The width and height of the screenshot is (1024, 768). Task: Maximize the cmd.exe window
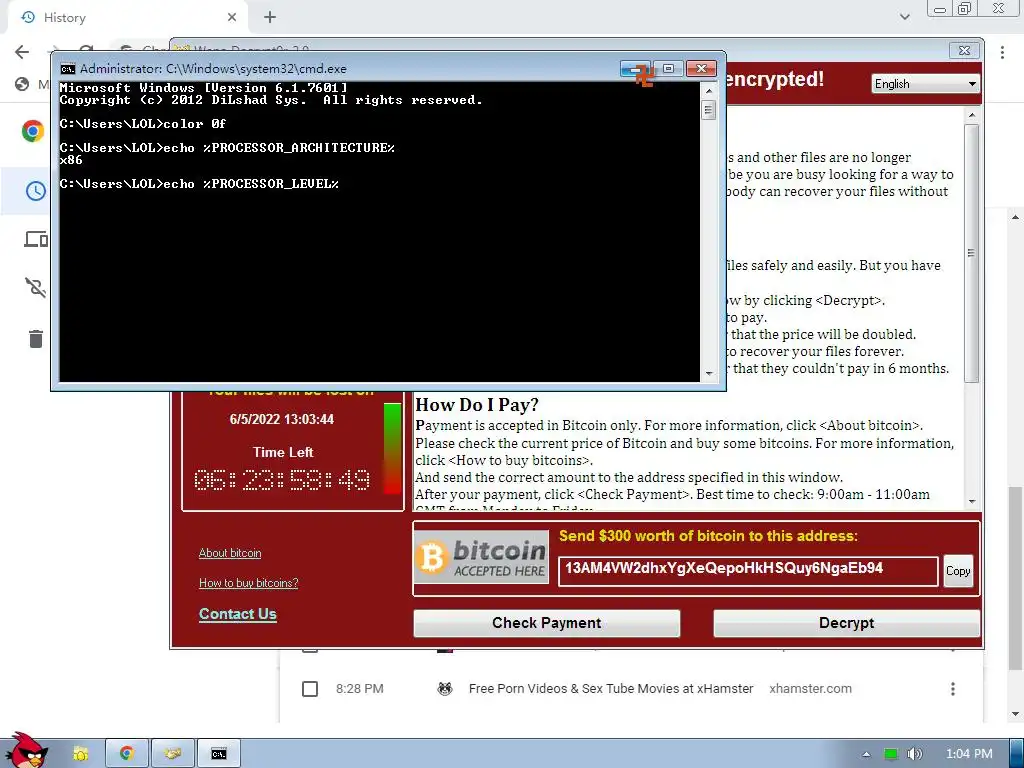click(668, 69)
